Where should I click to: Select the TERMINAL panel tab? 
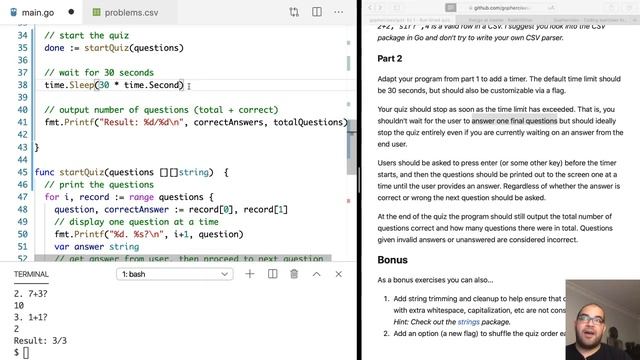[31, 274]
